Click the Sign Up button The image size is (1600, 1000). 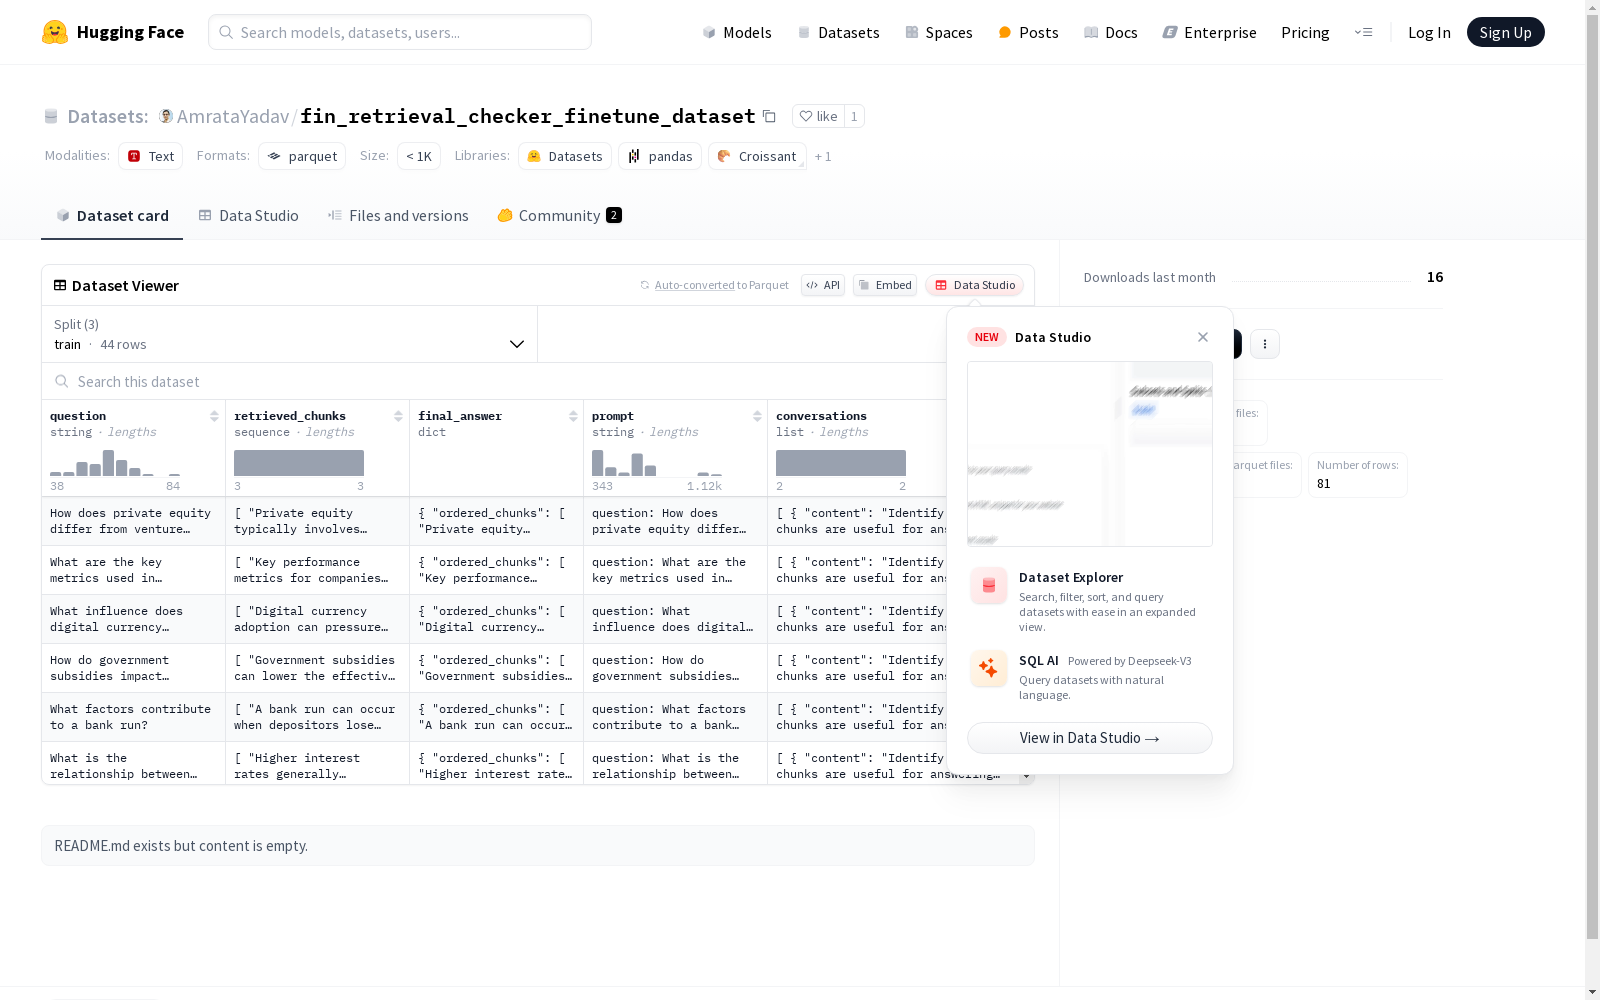click(1505, 32)
